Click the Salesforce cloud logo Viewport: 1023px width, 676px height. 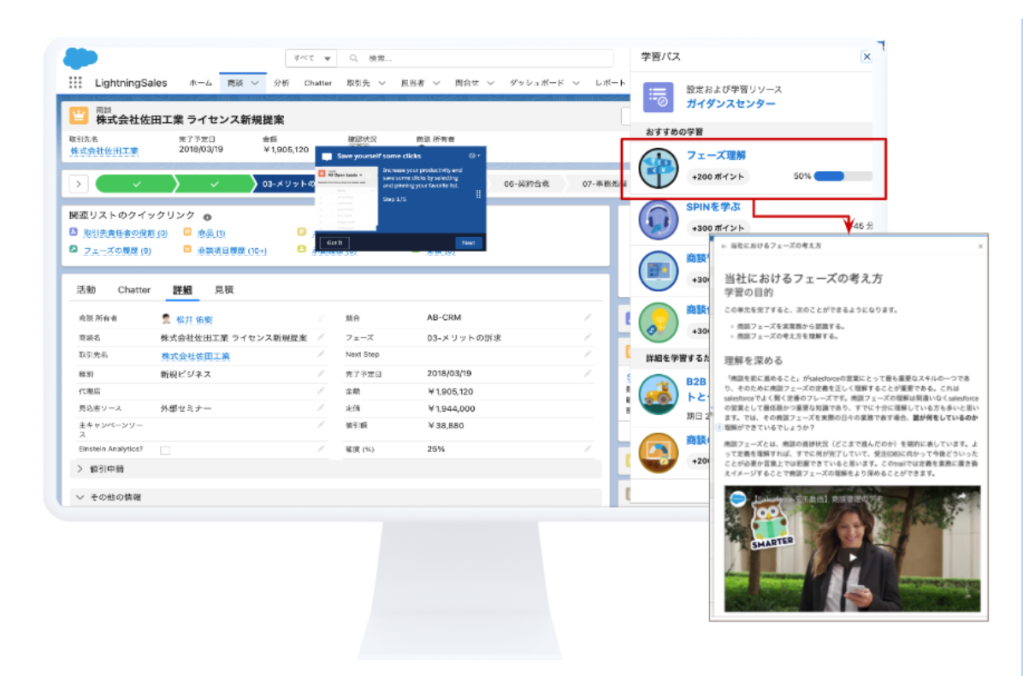click(80, 58)
